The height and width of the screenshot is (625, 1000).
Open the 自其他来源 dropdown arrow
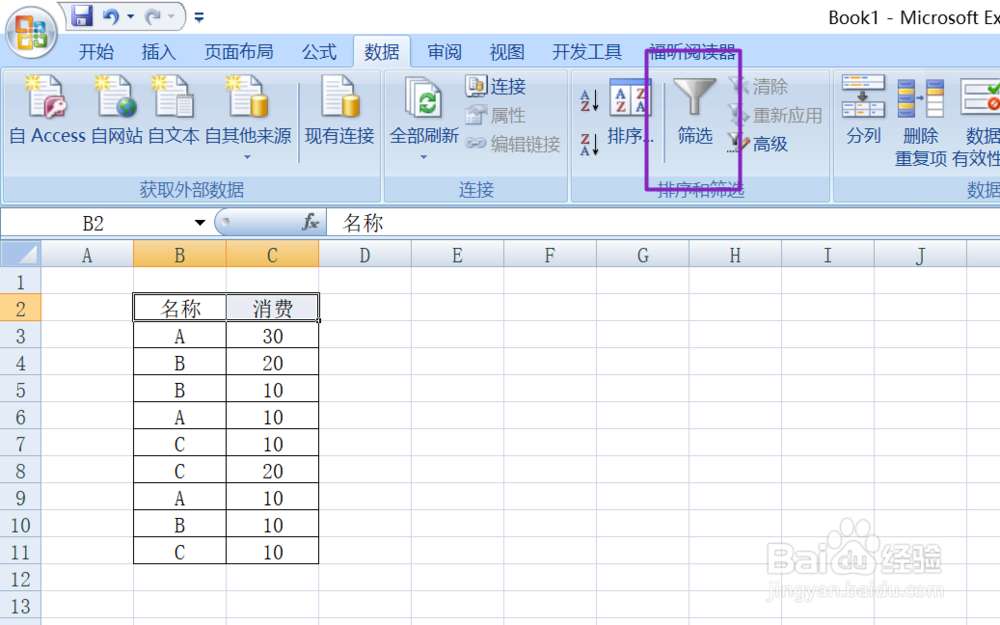(x=247, y=155)
